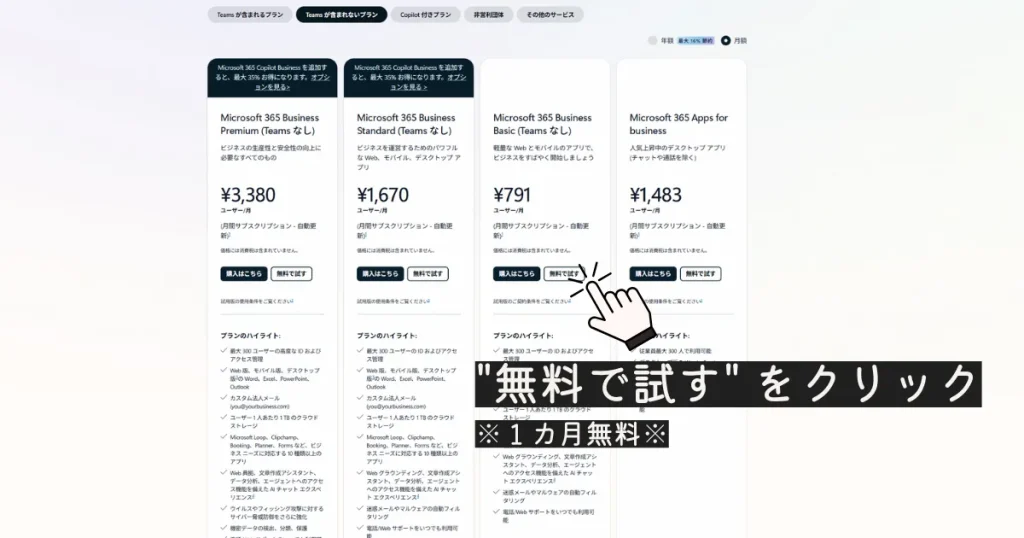Select the 月額 billing radio button

pos(726,41)
